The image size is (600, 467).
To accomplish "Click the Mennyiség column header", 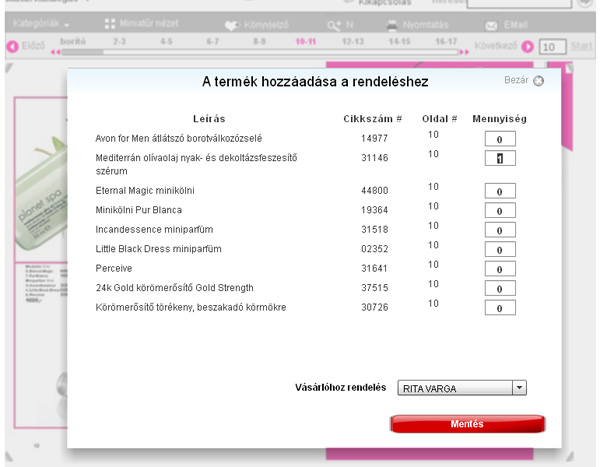I will pyautogui.click(x=500, y=119).
